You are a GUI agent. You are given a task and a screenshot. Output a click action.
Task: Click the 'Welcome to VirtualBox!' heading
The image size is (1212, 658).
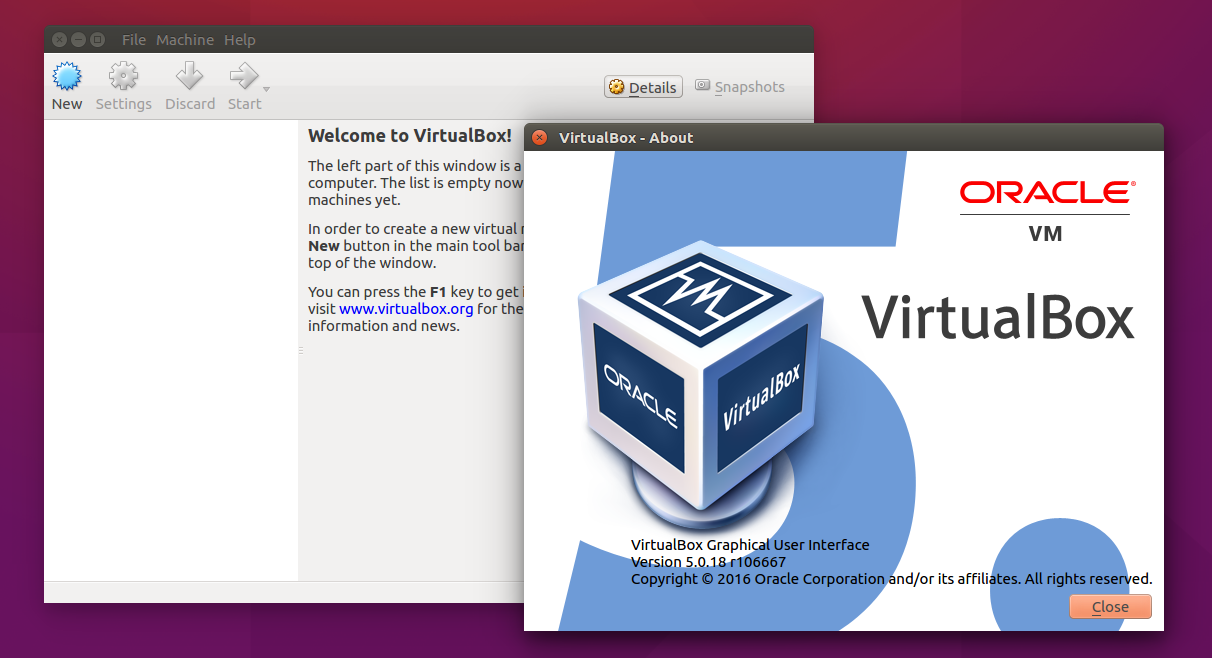click(x=410, y=136)
